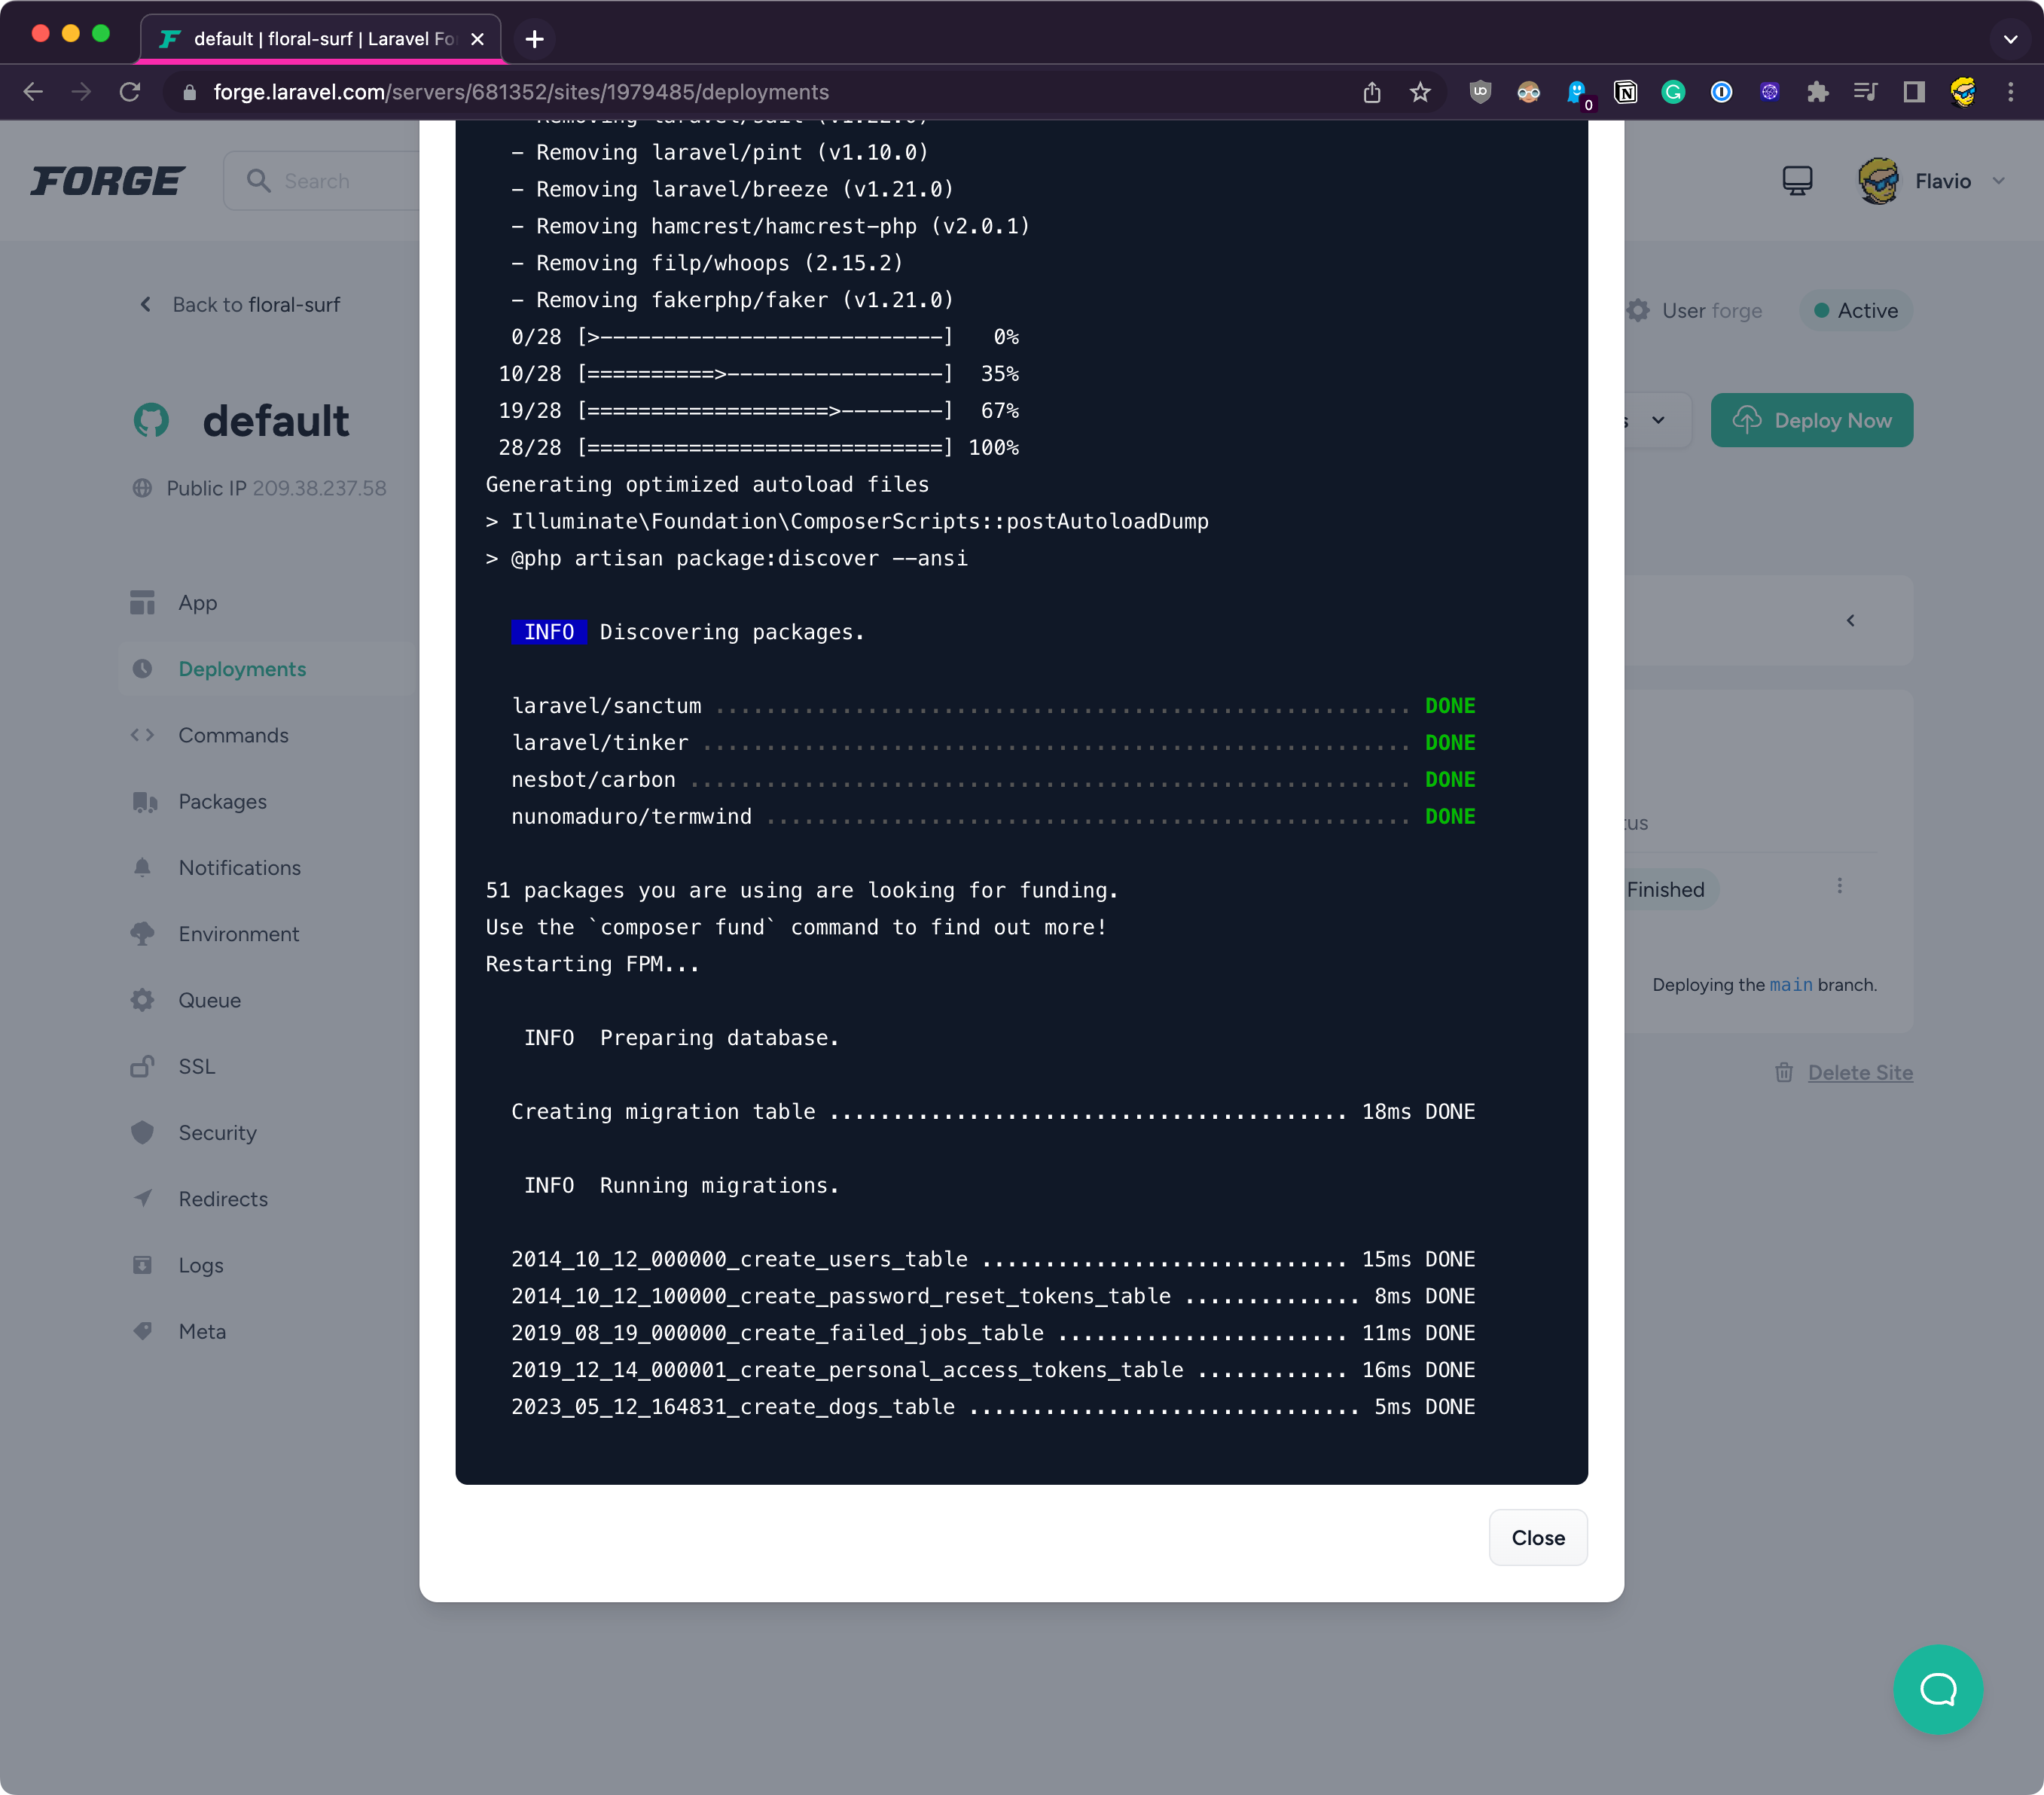Bookmark this page with star icon
This screenshot has width=2044, height=1795.
1419,92
